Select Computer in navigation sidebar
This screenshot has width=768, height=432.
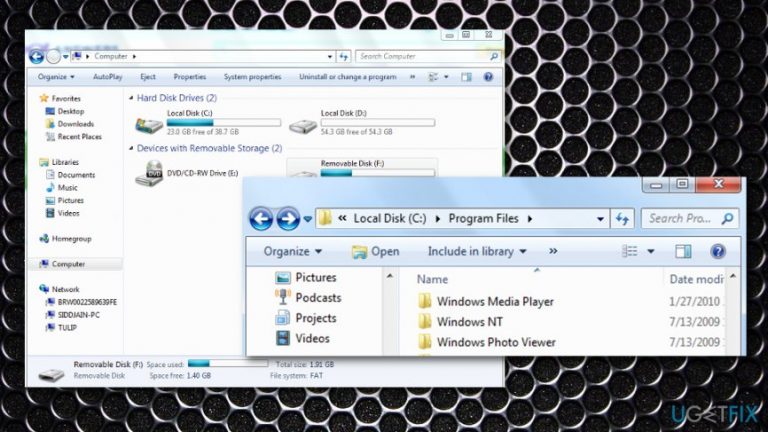(62, 264)
